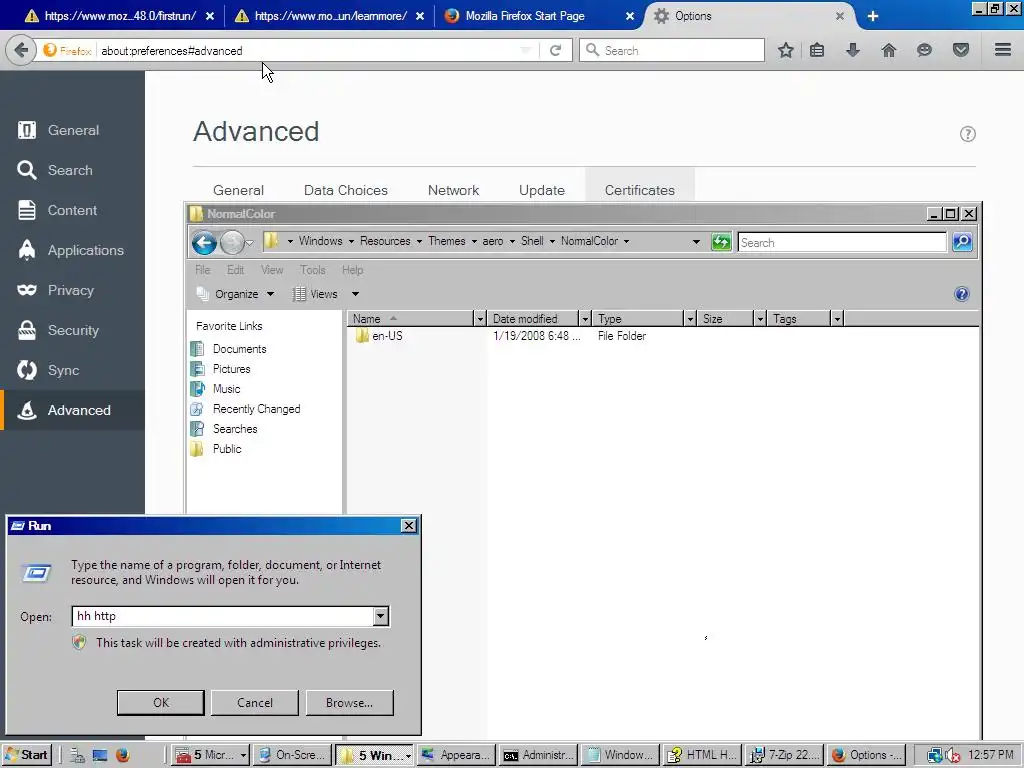Switch to Administrator command prompt taskbar item

click(538, 755)
